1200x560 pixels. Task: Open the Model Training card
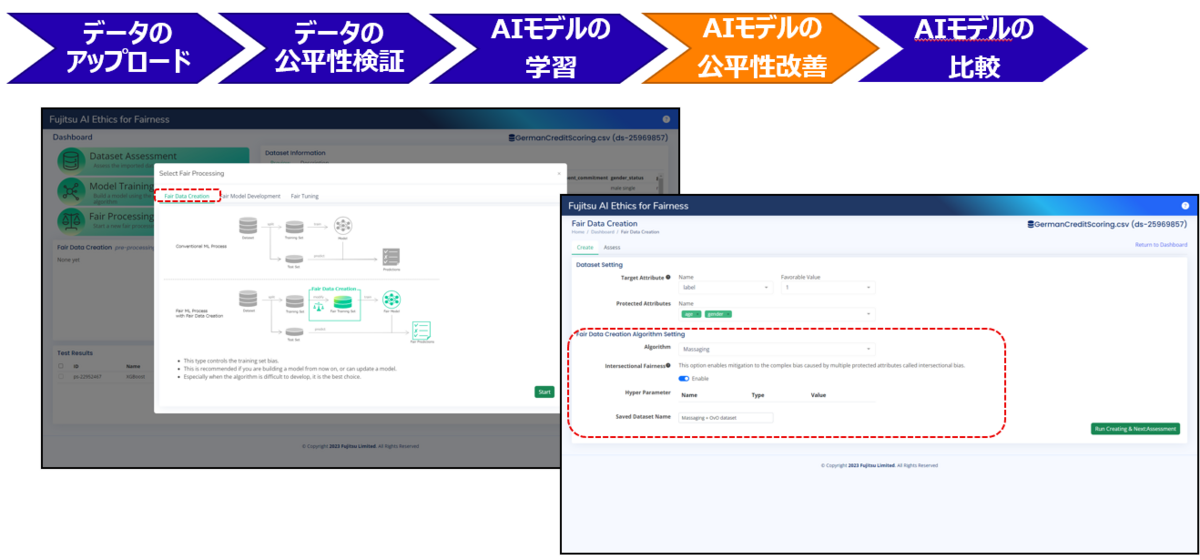[106, 190]
